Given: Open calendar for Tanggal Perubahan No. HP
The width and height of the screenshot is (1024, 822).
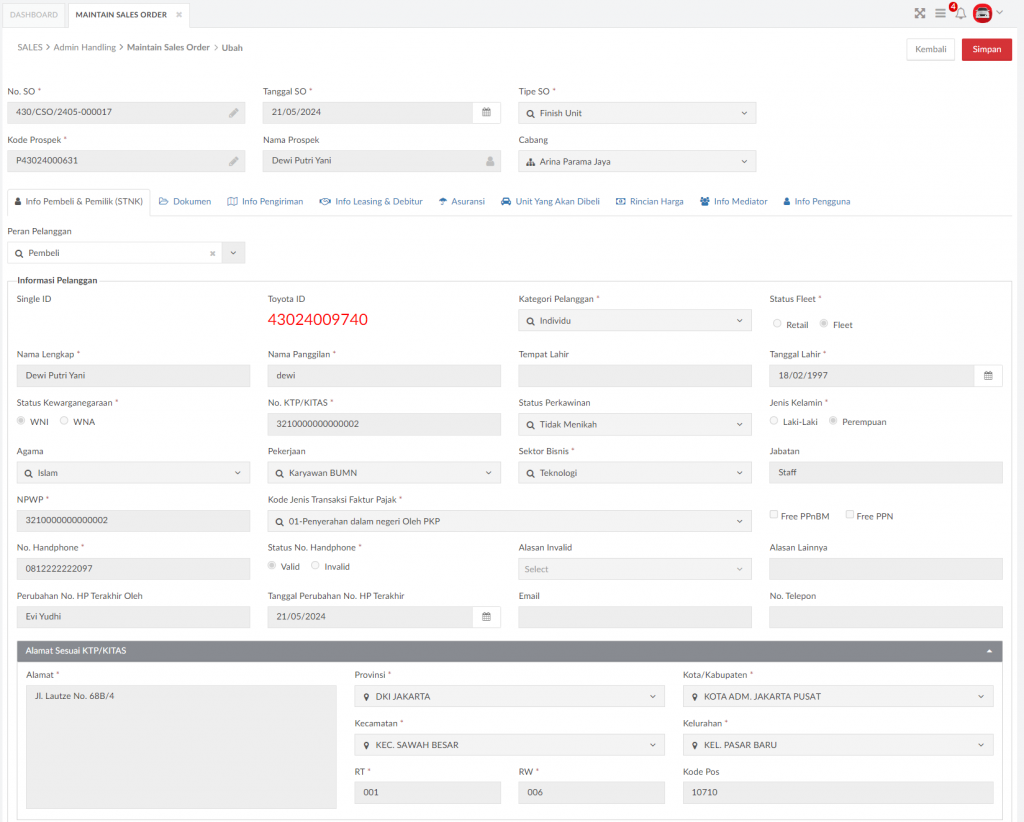Looking at the screenshot, I should (x=487, y=616).
